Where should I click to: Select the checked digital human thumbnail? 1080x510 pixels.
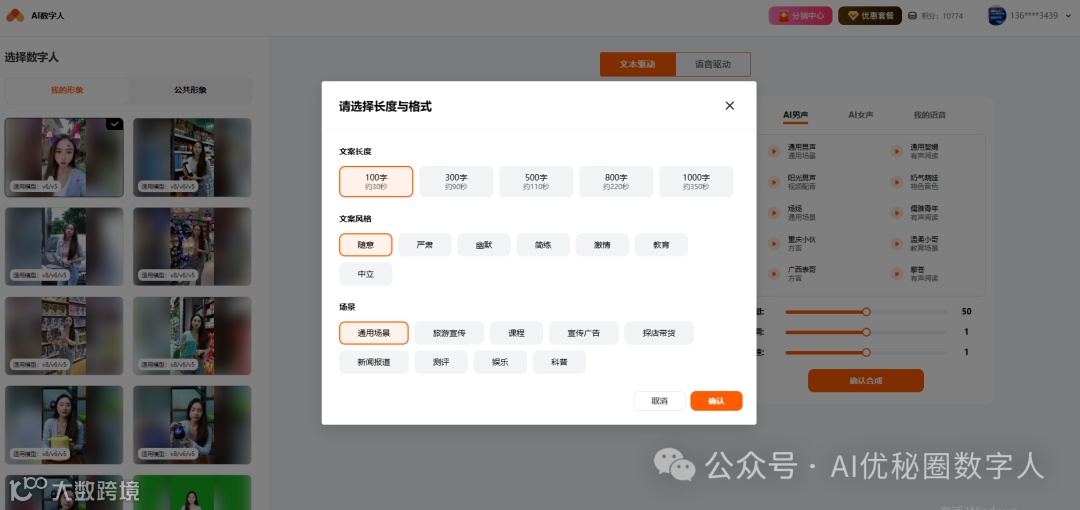pyautogui.click(x=64, y=158)
